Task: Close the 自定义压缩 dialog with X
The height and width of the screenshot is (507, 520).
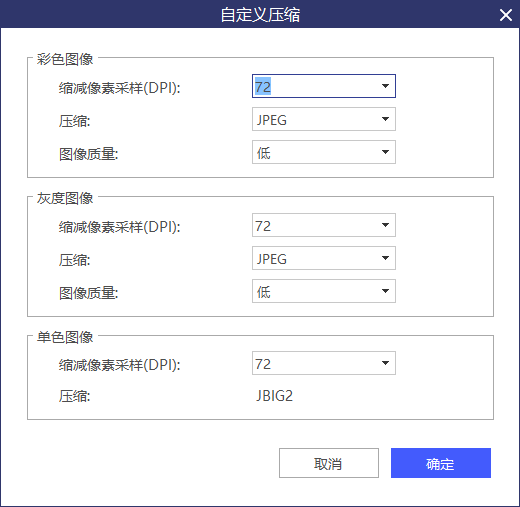Action: pyautogui.click(x=506, y=15)
